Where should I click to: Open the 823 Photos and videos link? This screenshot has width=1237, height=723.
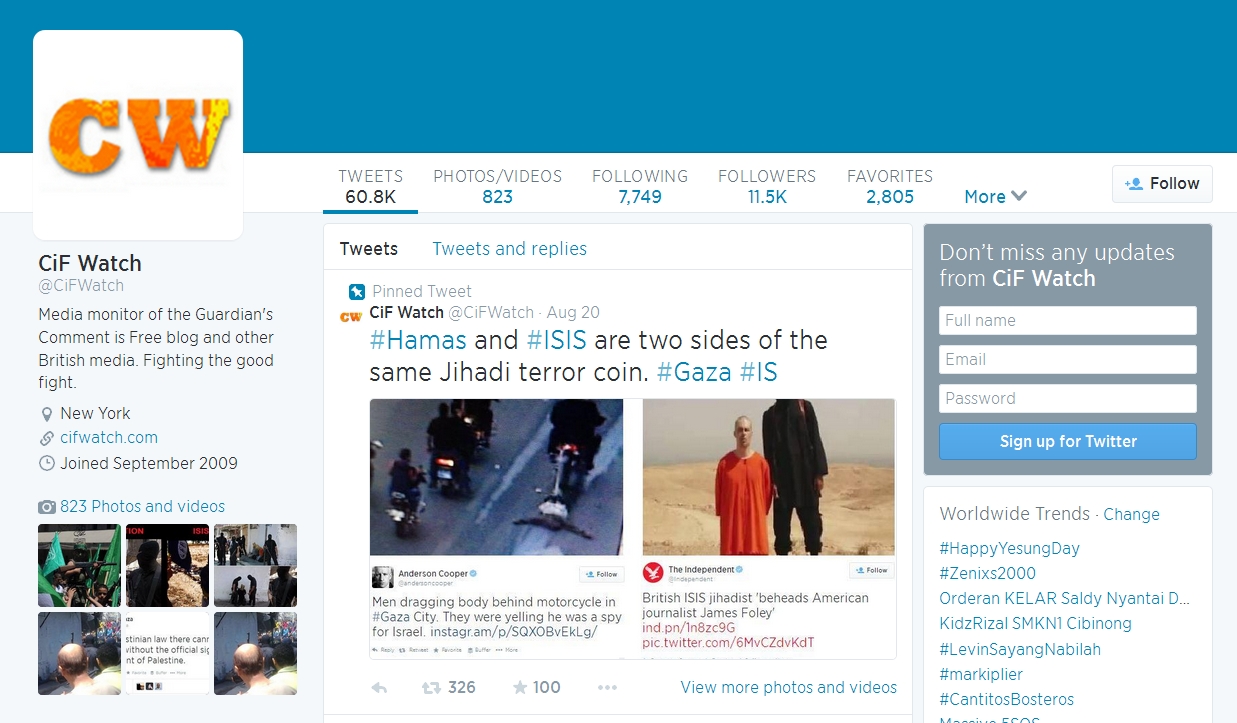142,507
